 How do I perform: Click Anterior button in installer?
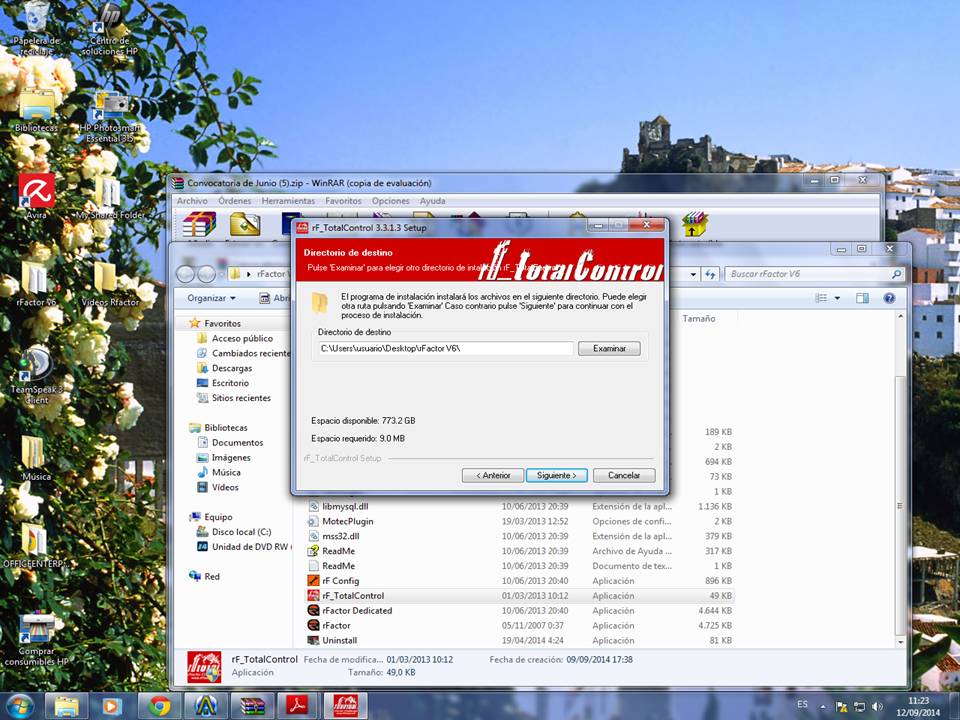(x=493, y=475)
